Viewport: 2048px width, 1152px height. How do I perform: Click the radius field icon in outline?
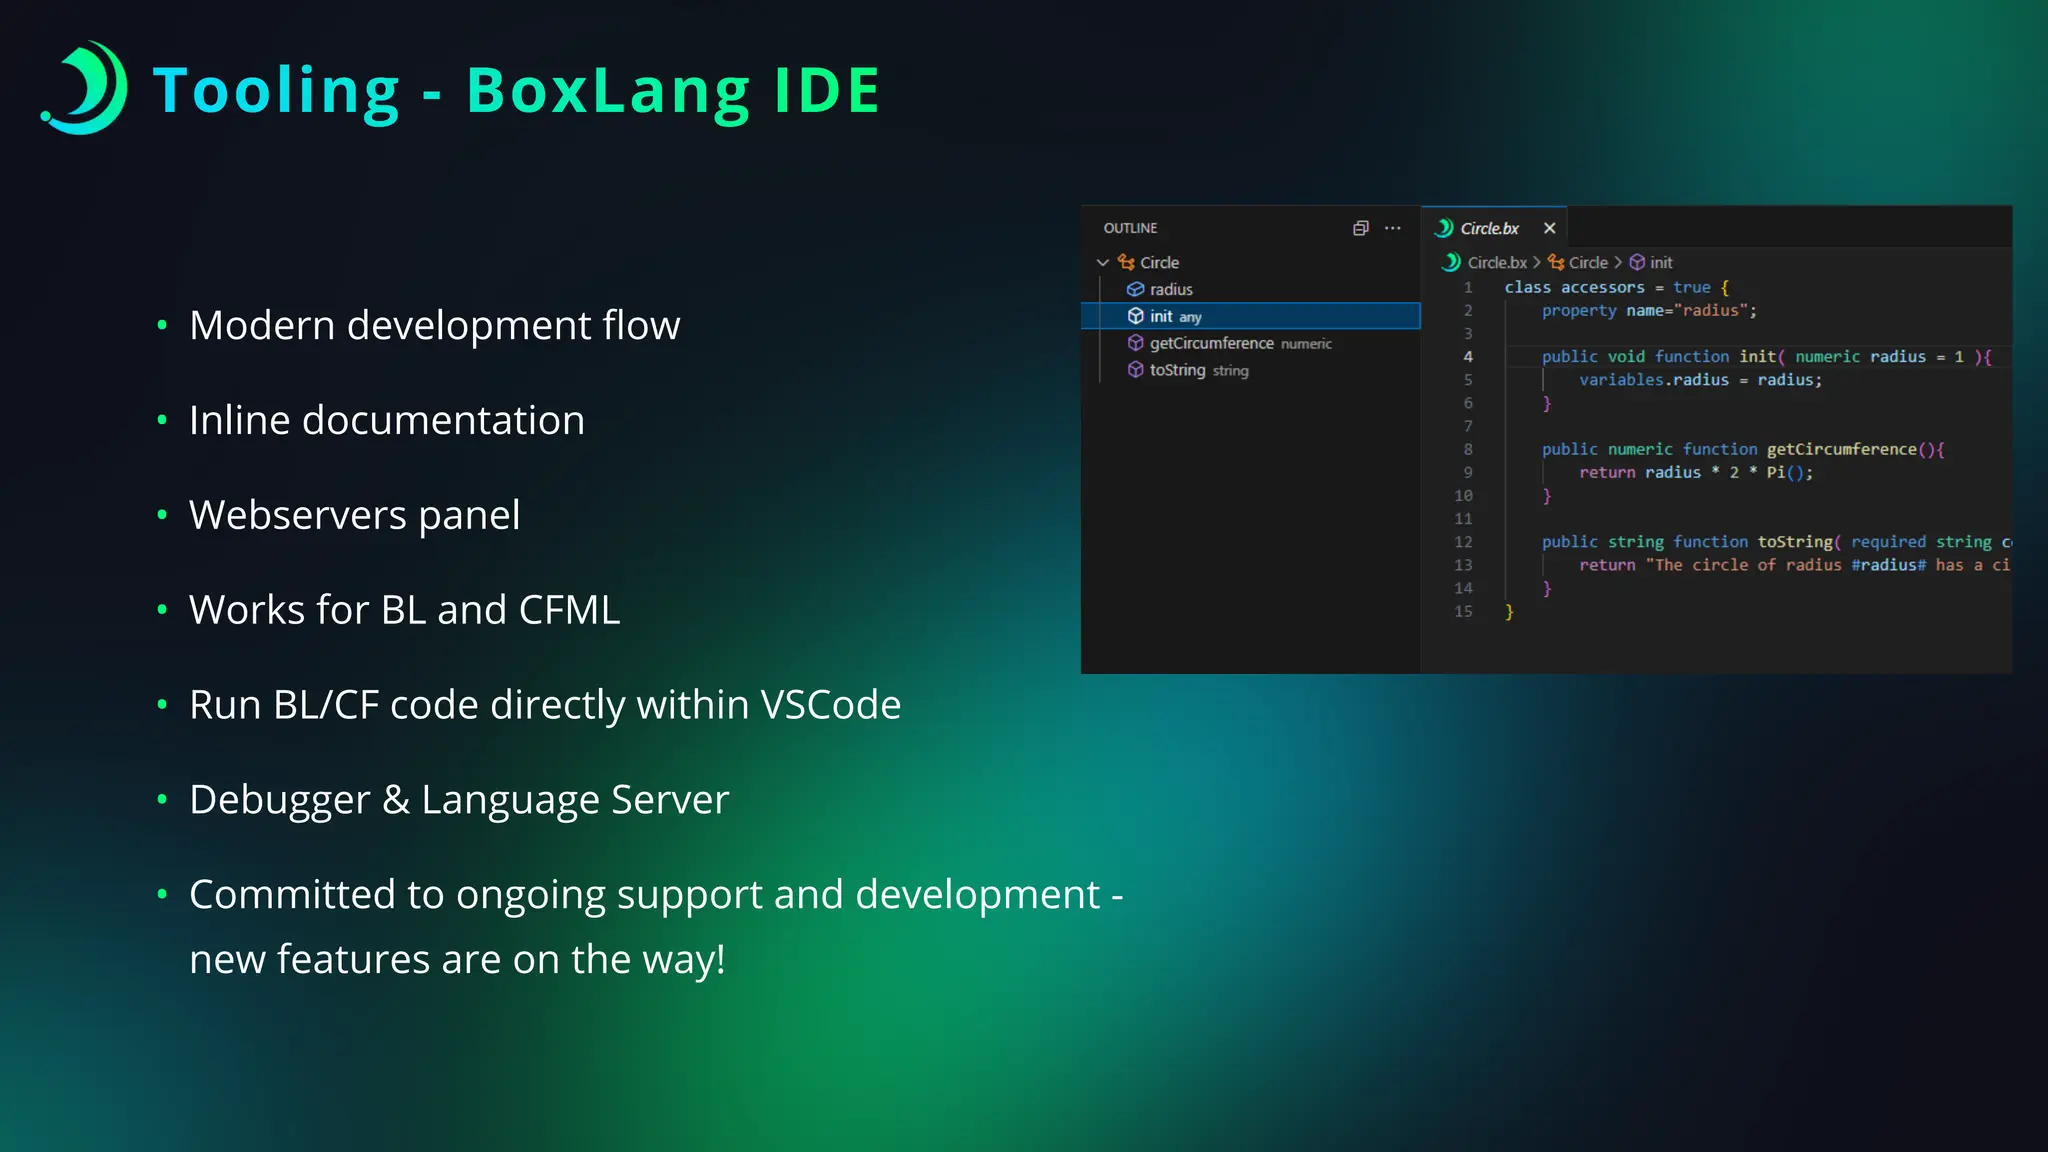pyautogui.click(x=1135, y=289)
